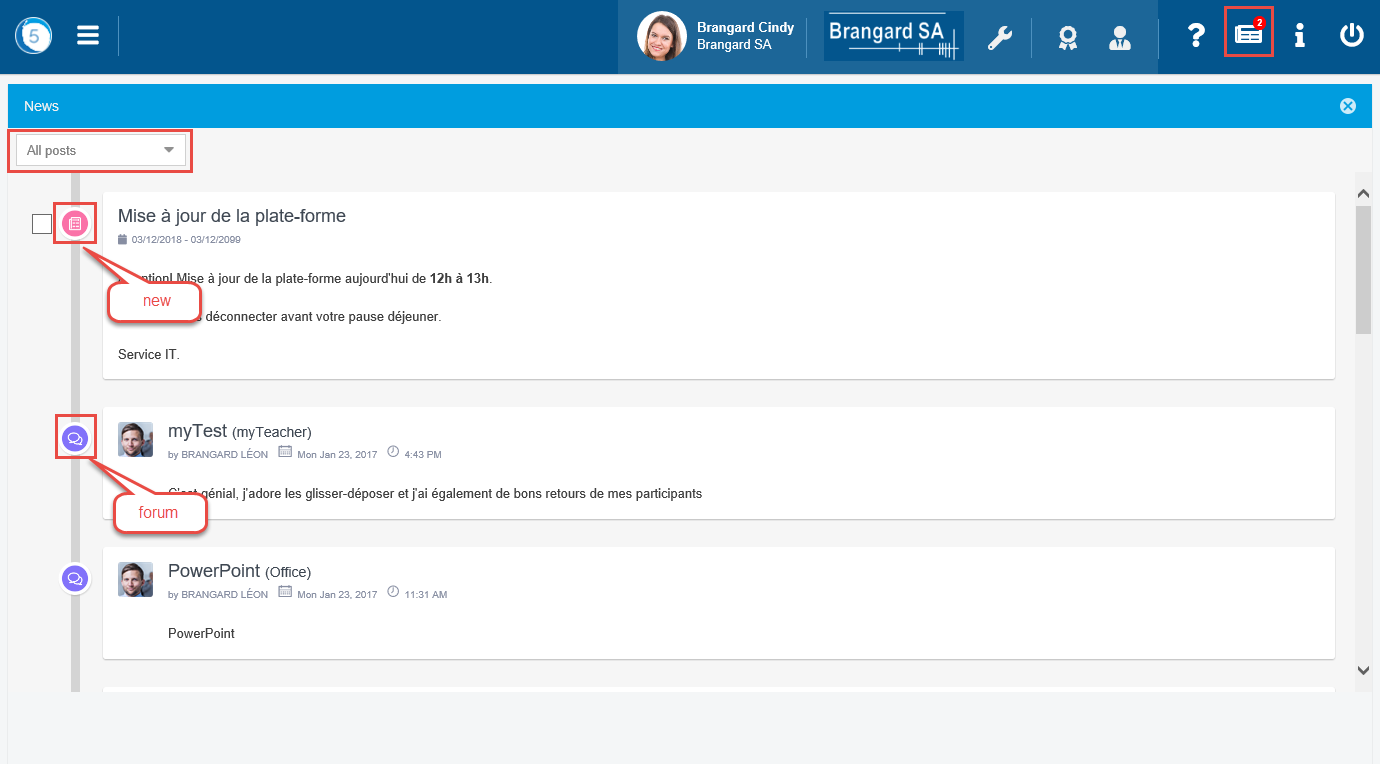Click the round logo icon in header
Viewport: 1380px width, 764px height.
(34, 36)
